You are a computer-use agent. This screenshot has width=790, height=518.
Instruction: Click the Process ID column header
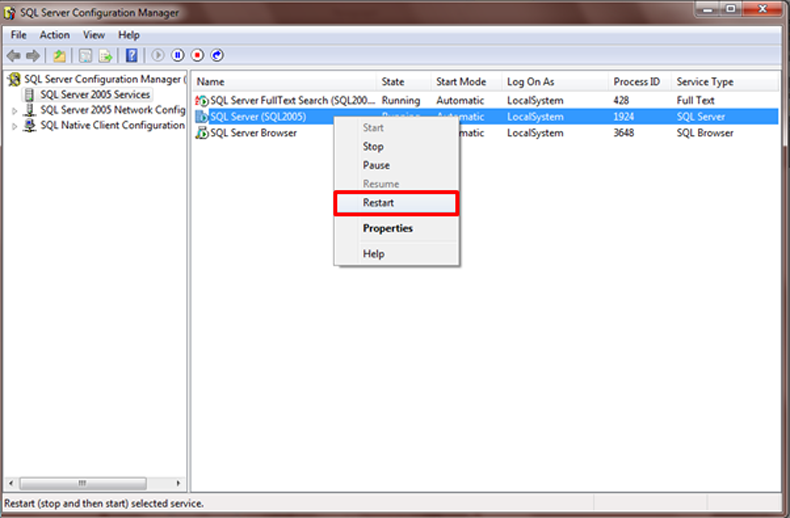click(637, 82)
